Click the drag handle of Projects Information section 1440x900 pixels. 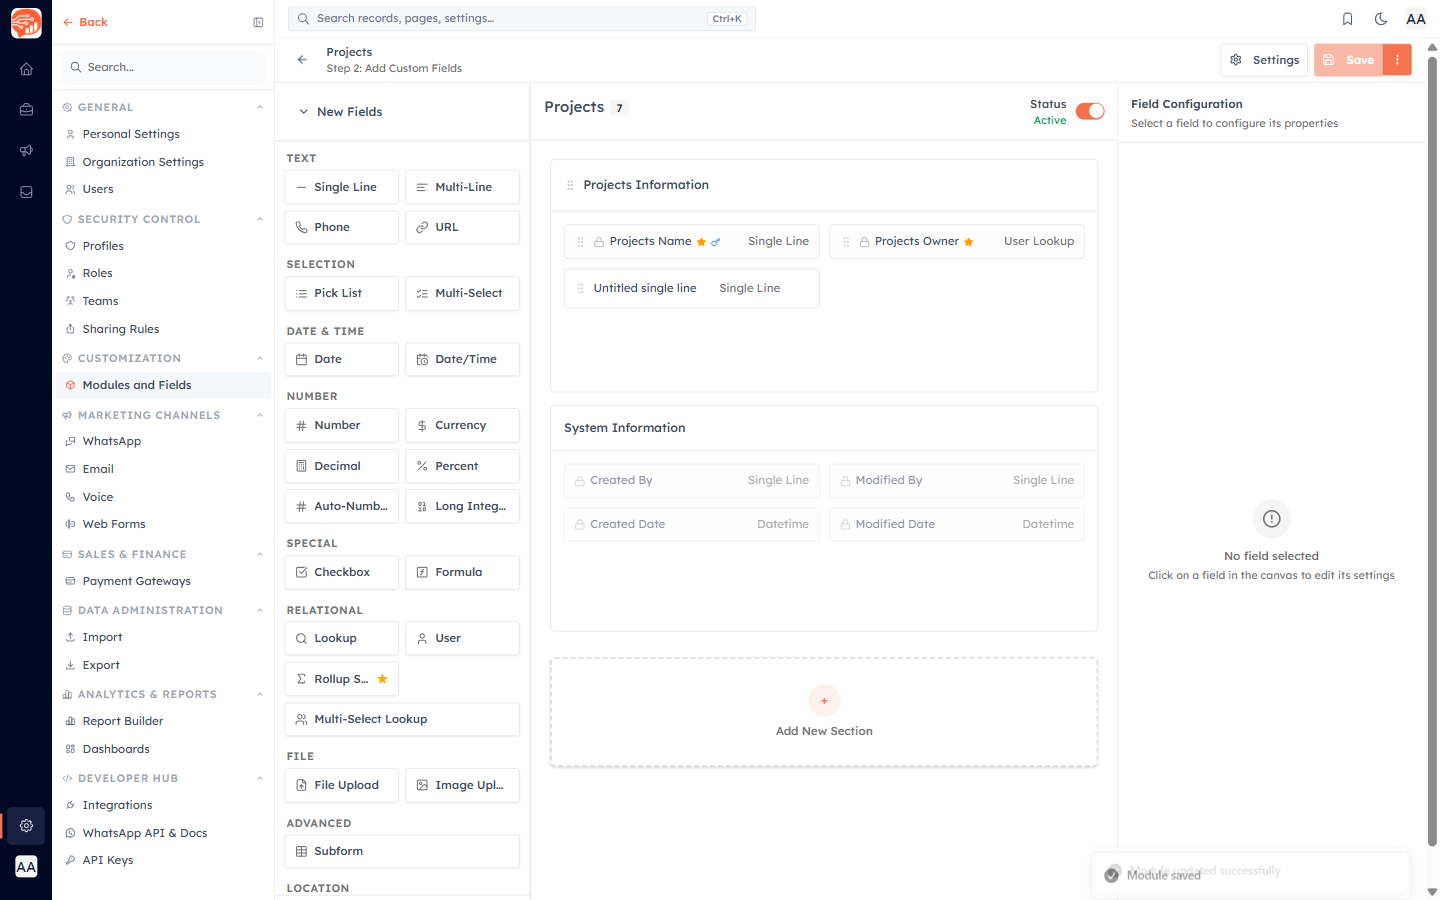[x=570, y=185]
